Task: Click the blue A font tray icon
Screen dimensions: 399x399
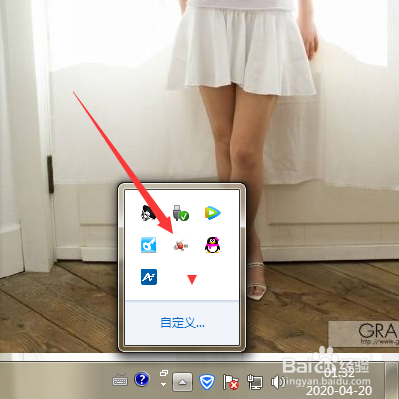Action: click(149, 277)
